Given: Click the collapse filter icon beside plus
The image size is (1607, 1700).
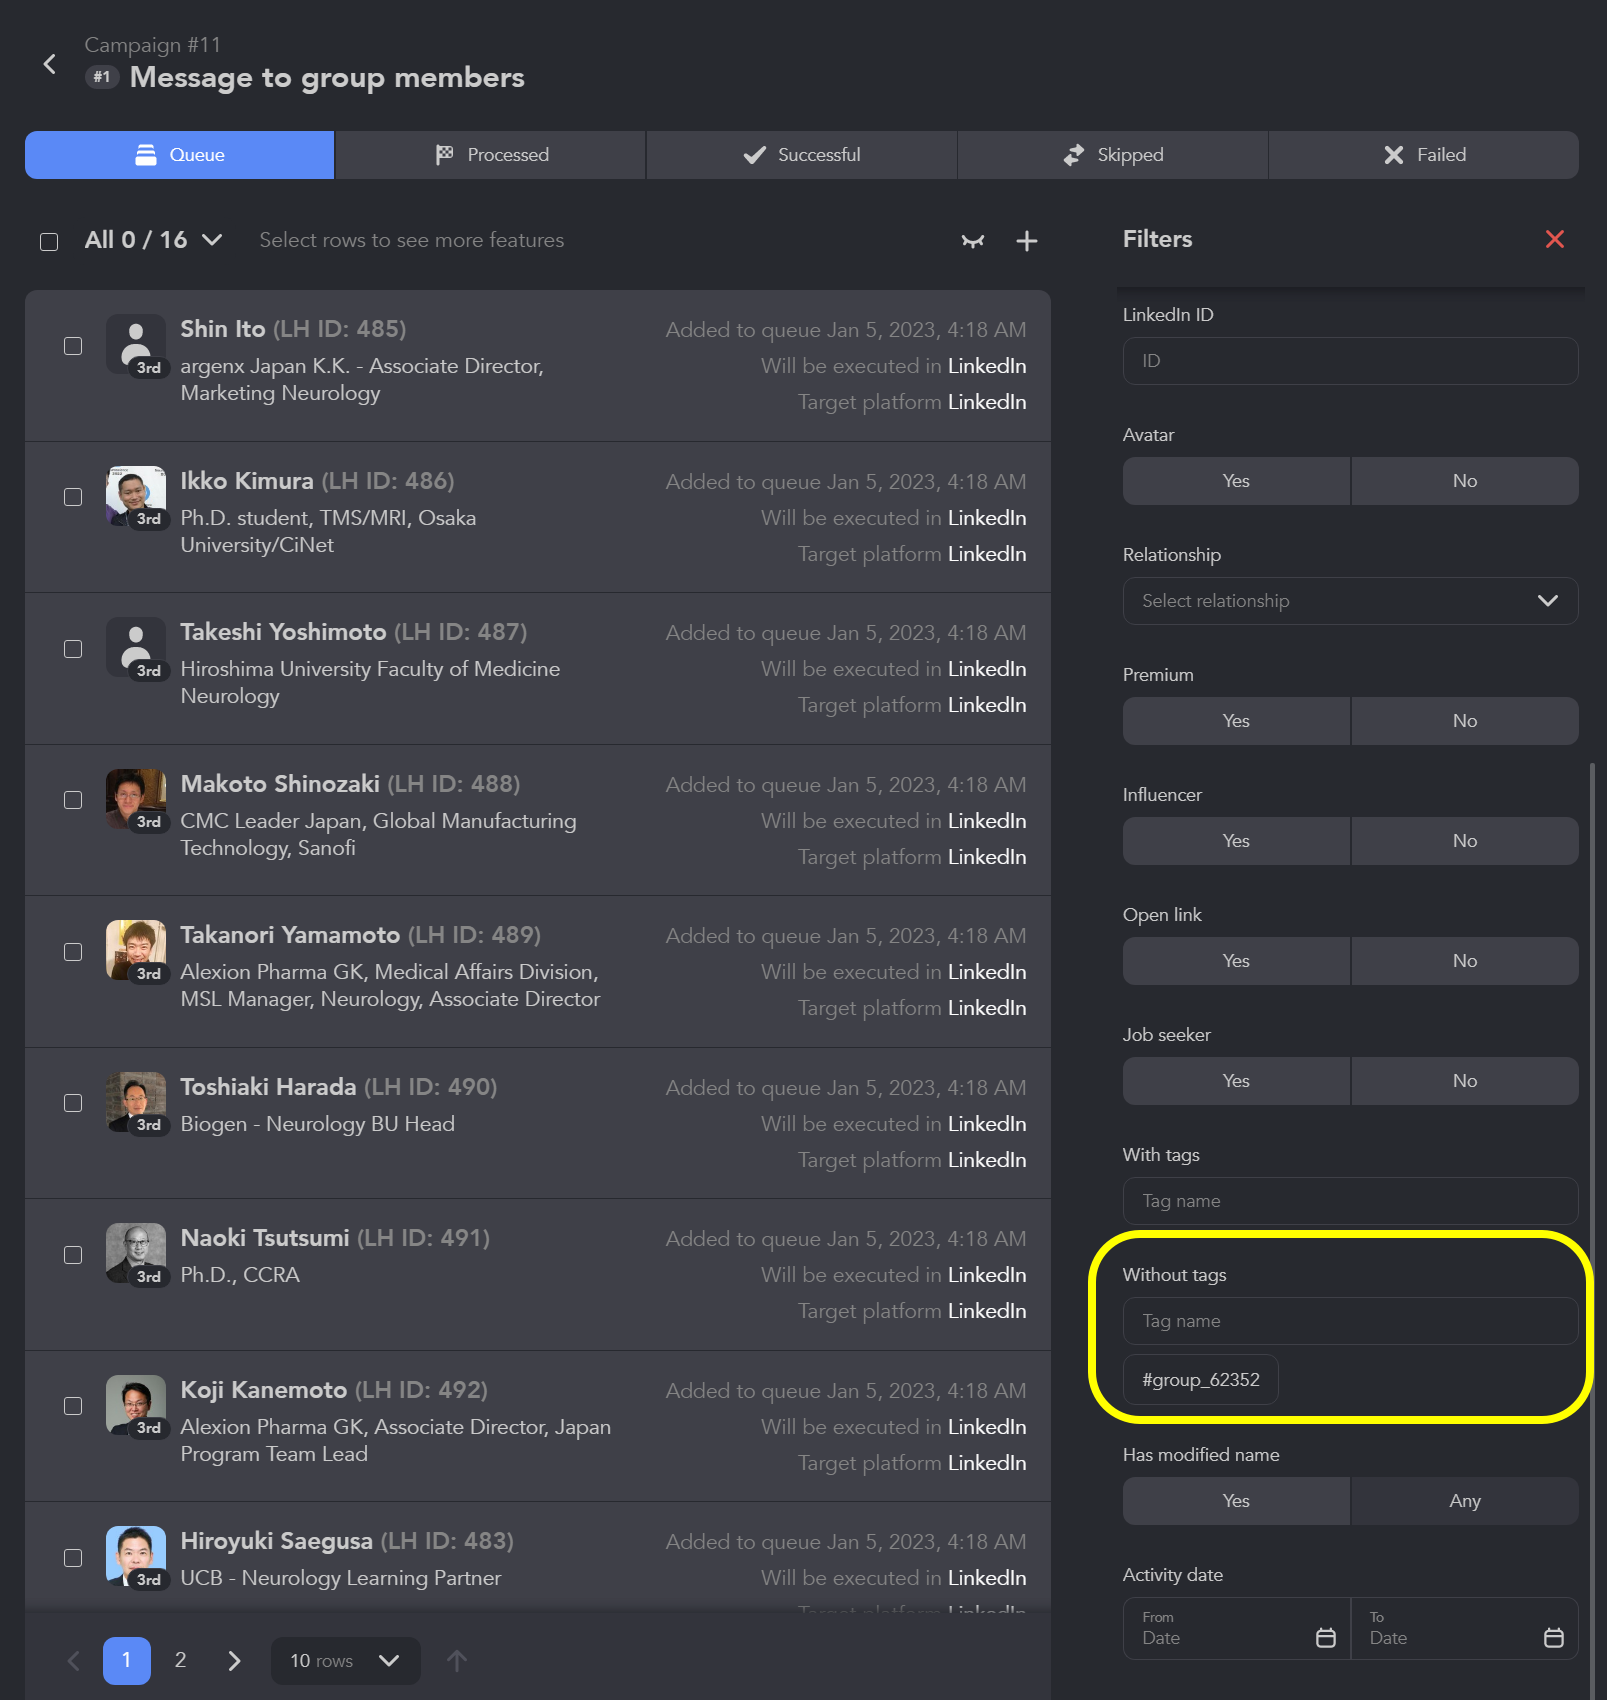Looking at the screenshot, I should tap(972, 241).
